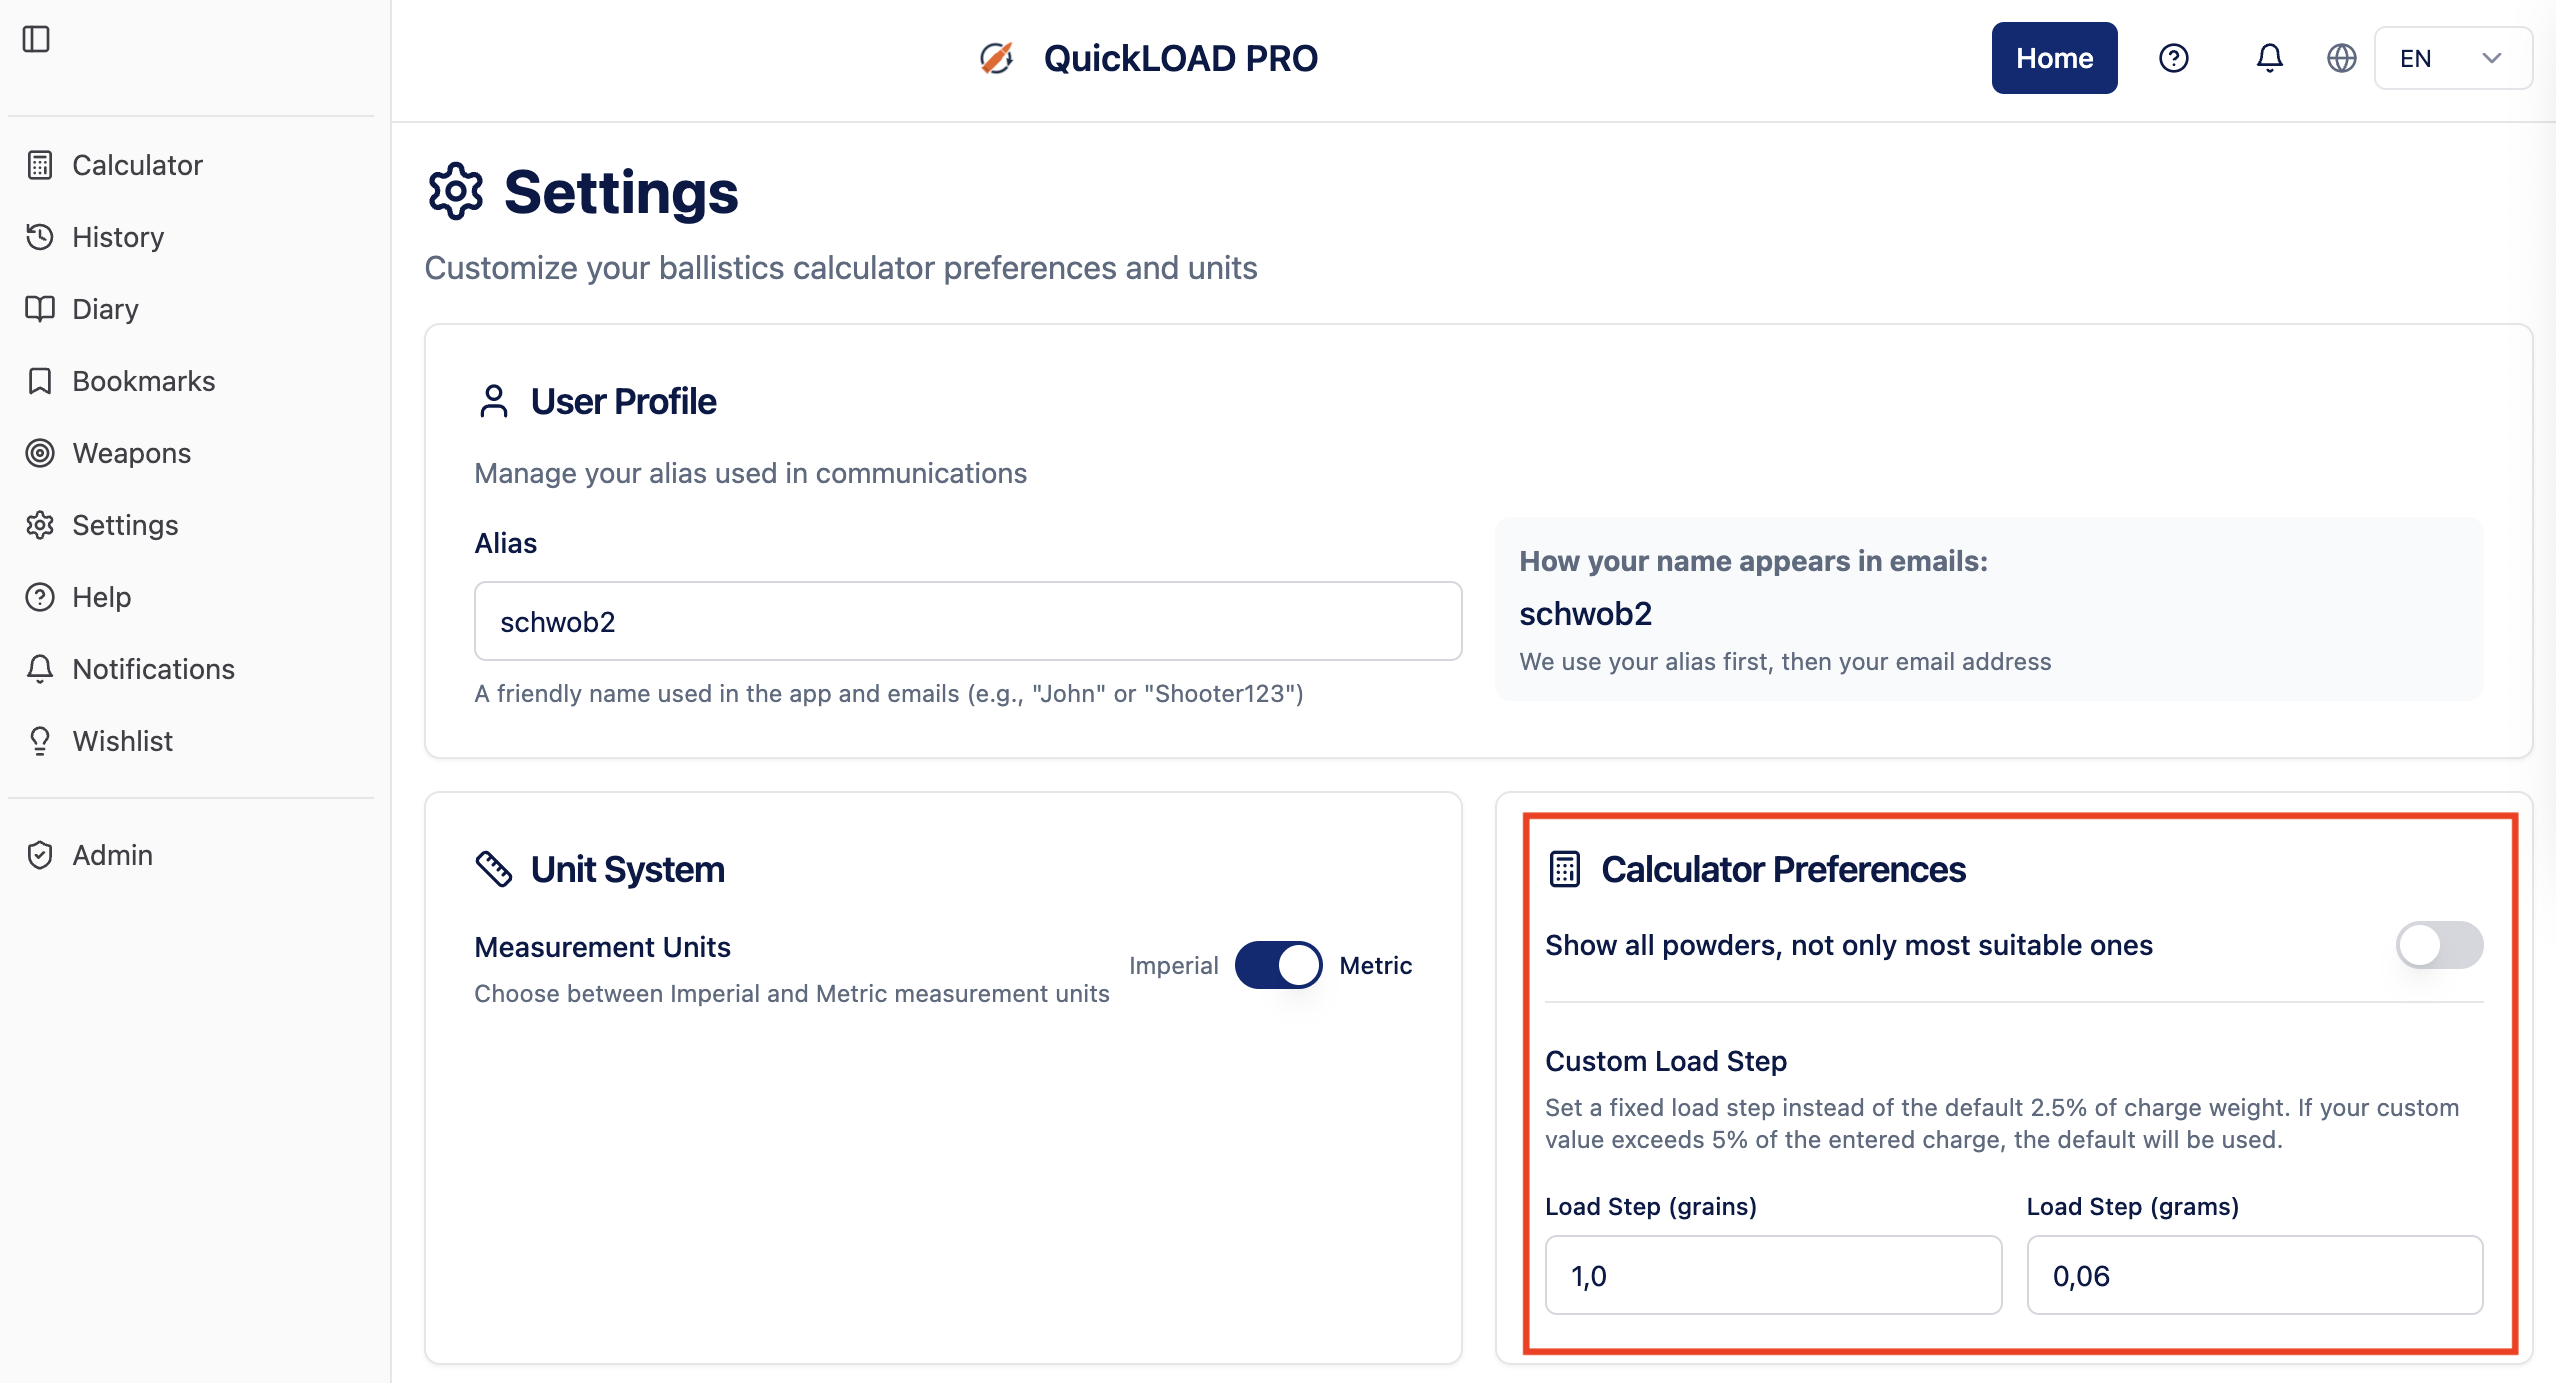
Task: Open Calculator from the sidebar
Action: [137, 165]
